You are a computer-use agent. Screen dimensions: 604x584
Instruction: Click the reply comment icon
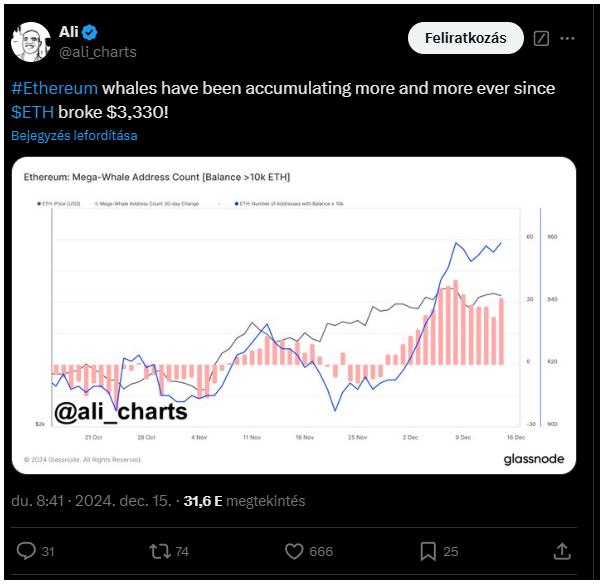pyautogui.click(x=26, y=551)
